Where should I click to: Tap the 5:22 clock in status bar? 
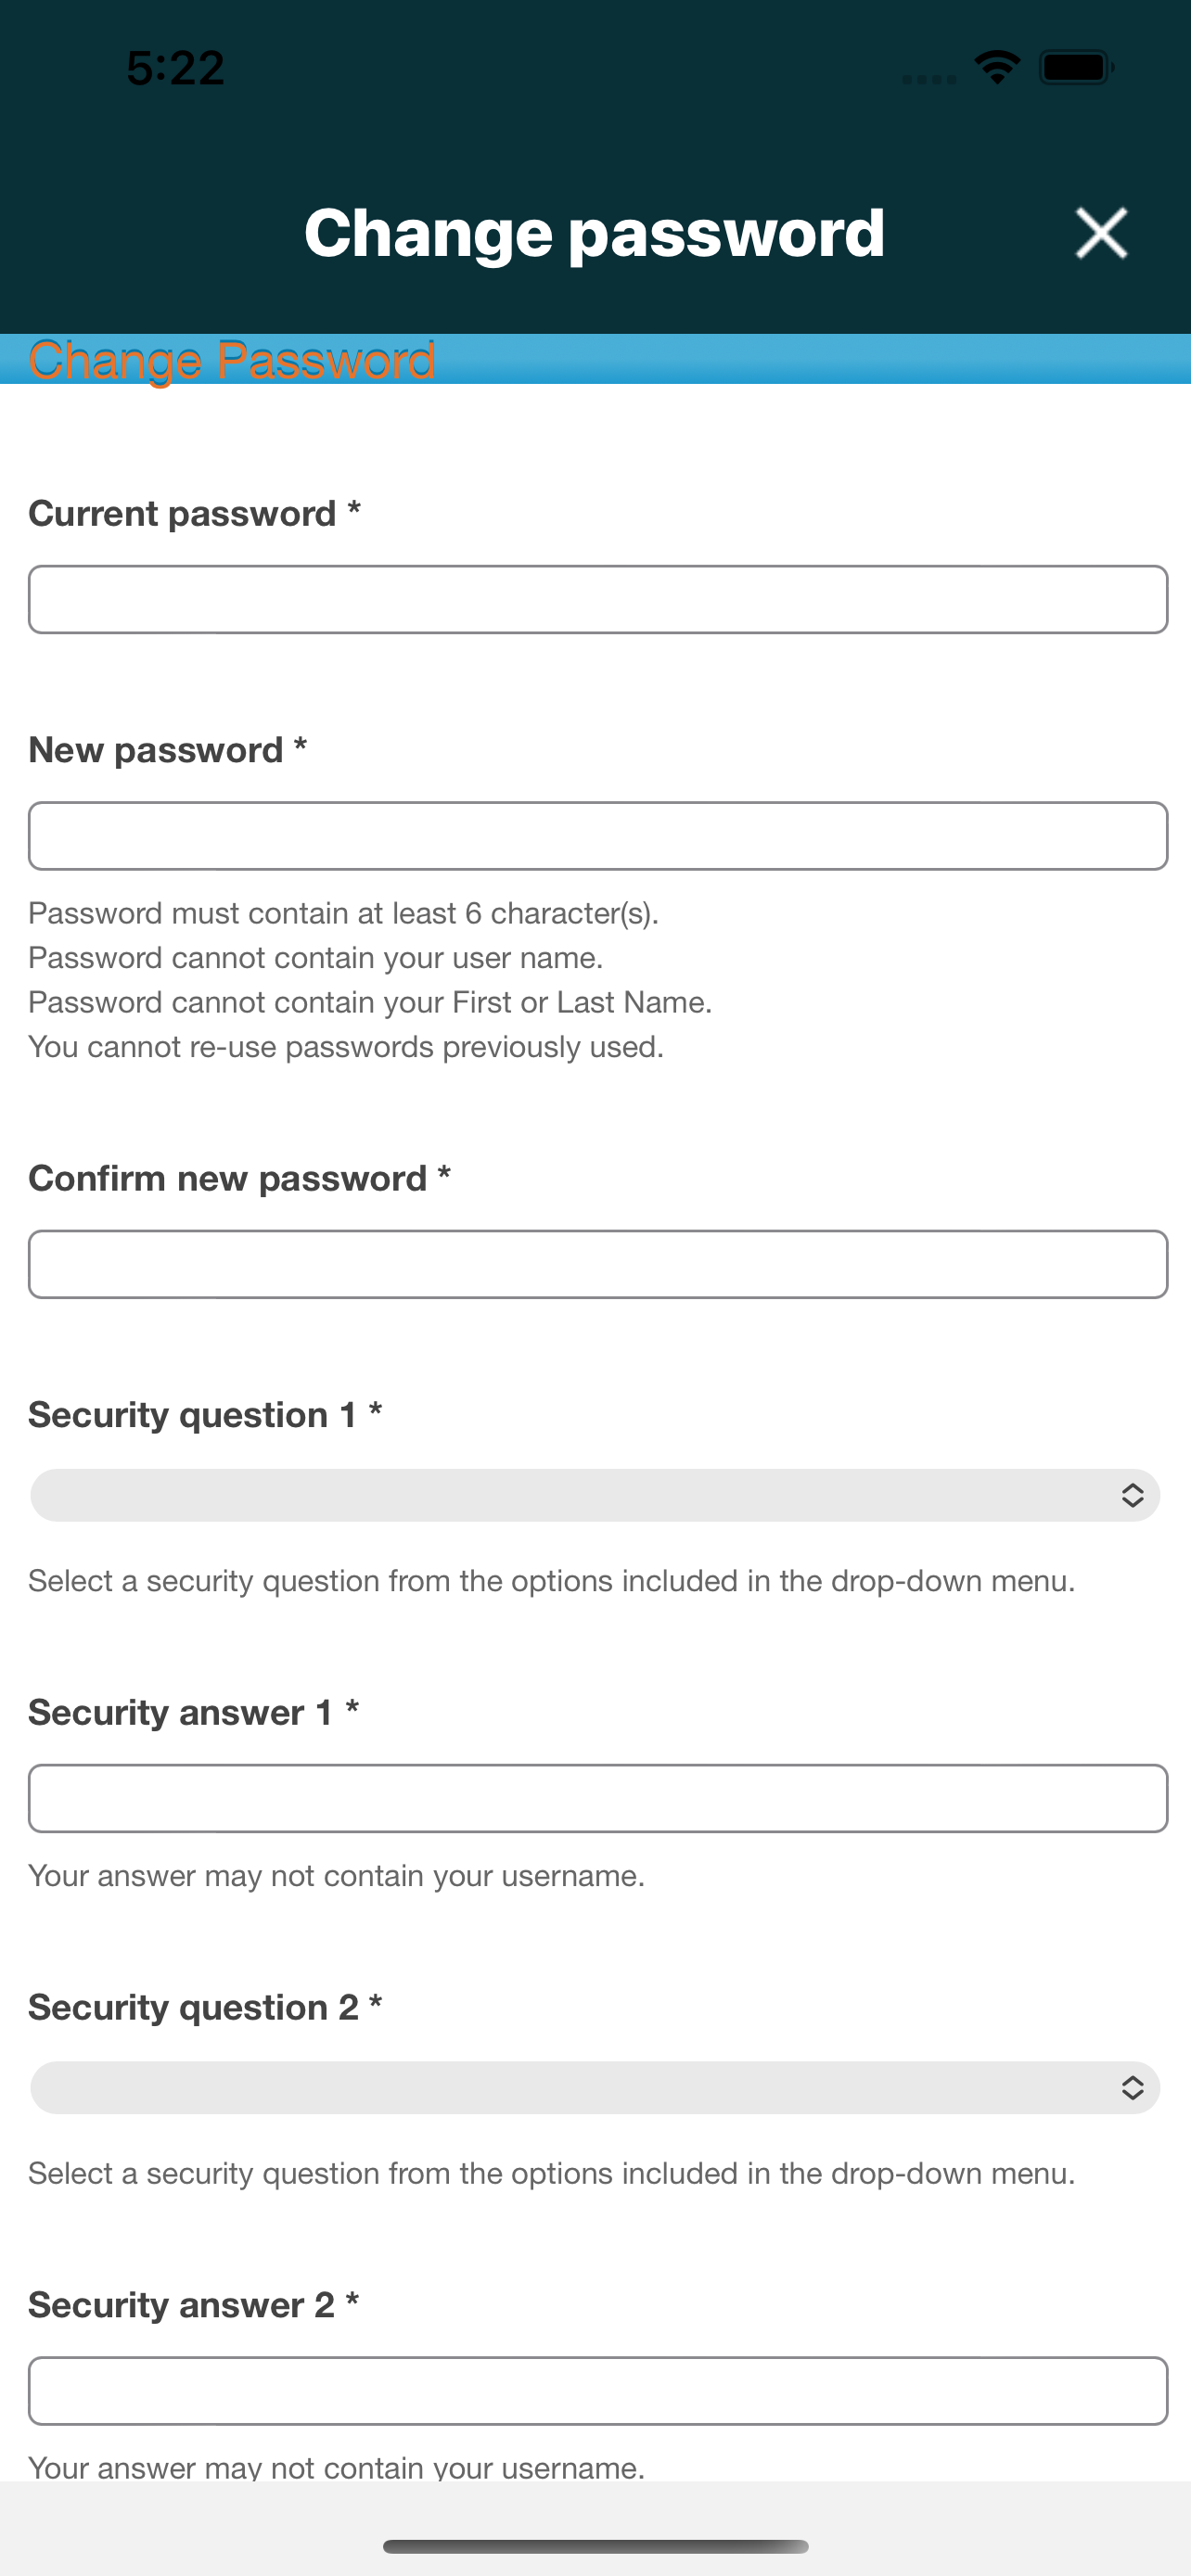coord(176,68)
